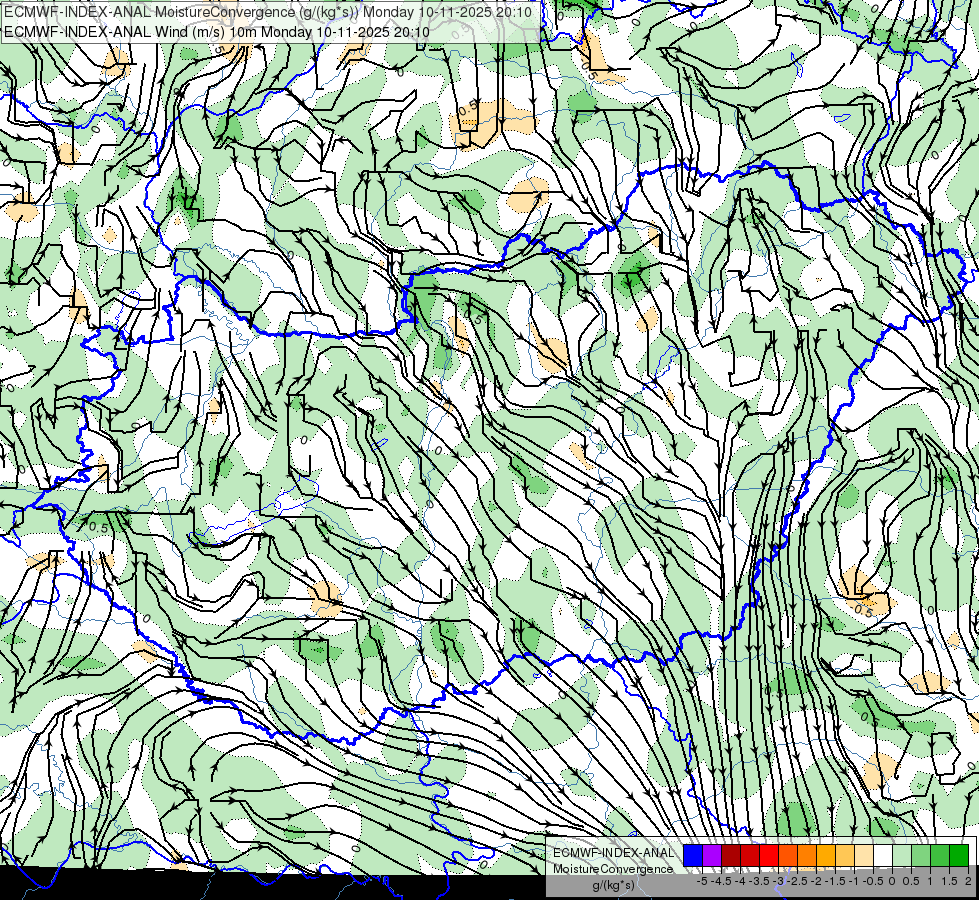
Task: Click the legend's MoistureConvergence label
Action: tap(613, 869)
